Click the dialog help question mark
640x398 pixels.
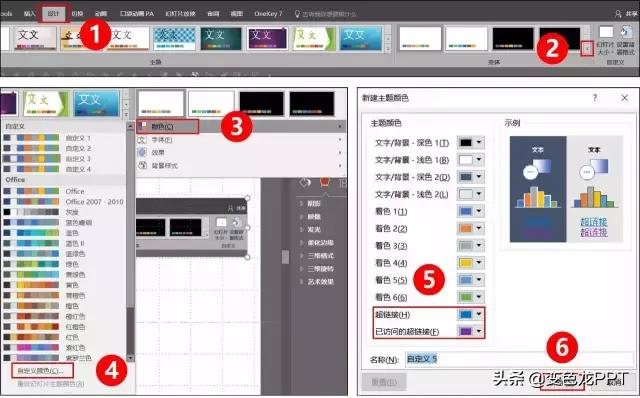[595, 98]
